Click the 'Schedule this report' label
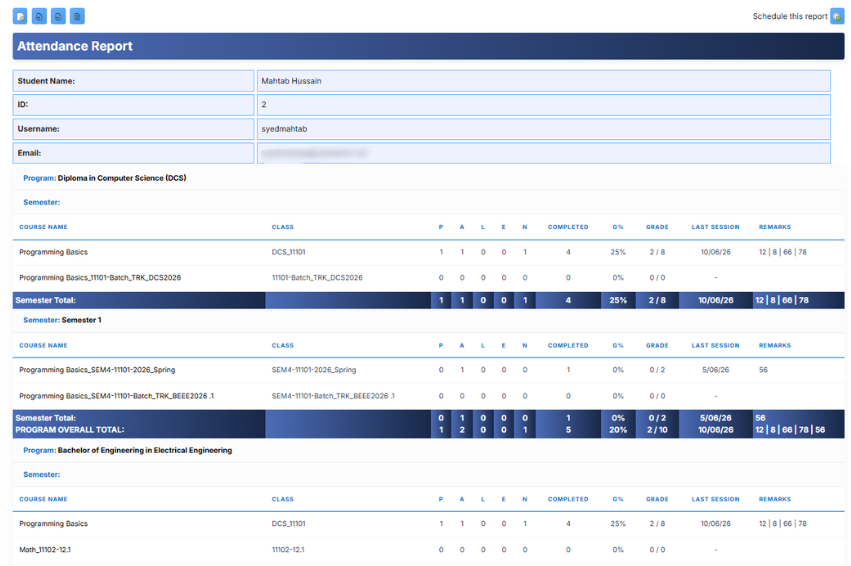Screen dimensions: 851x566 pyautogui.click(x=790, y=16)
